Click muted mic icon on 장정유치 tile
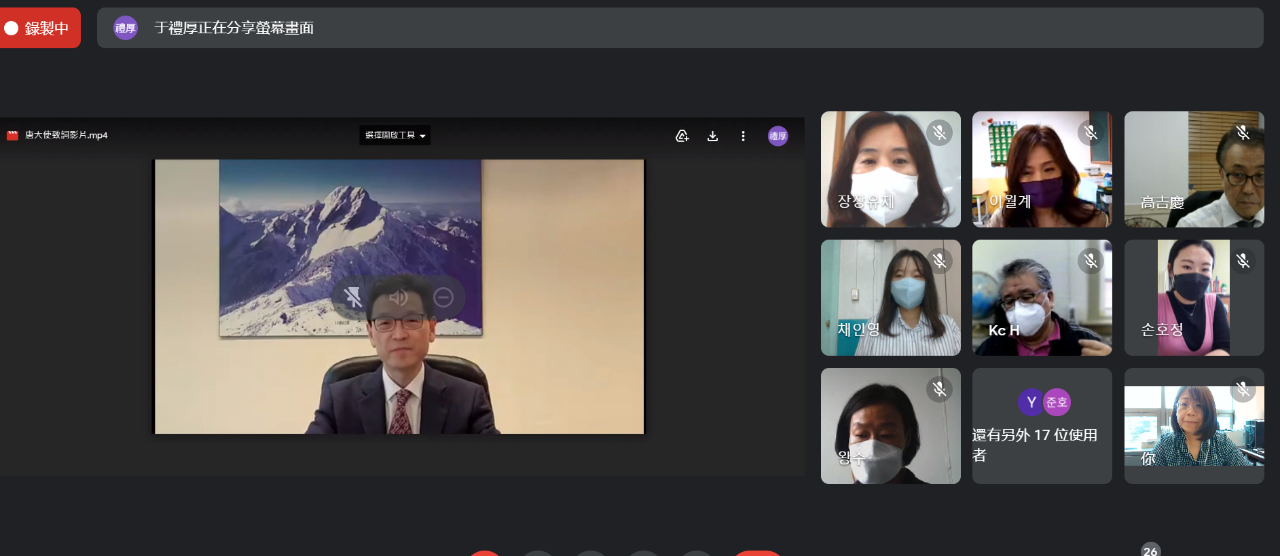The width and height of the screenshot is (1280, 556). point(938,132)
